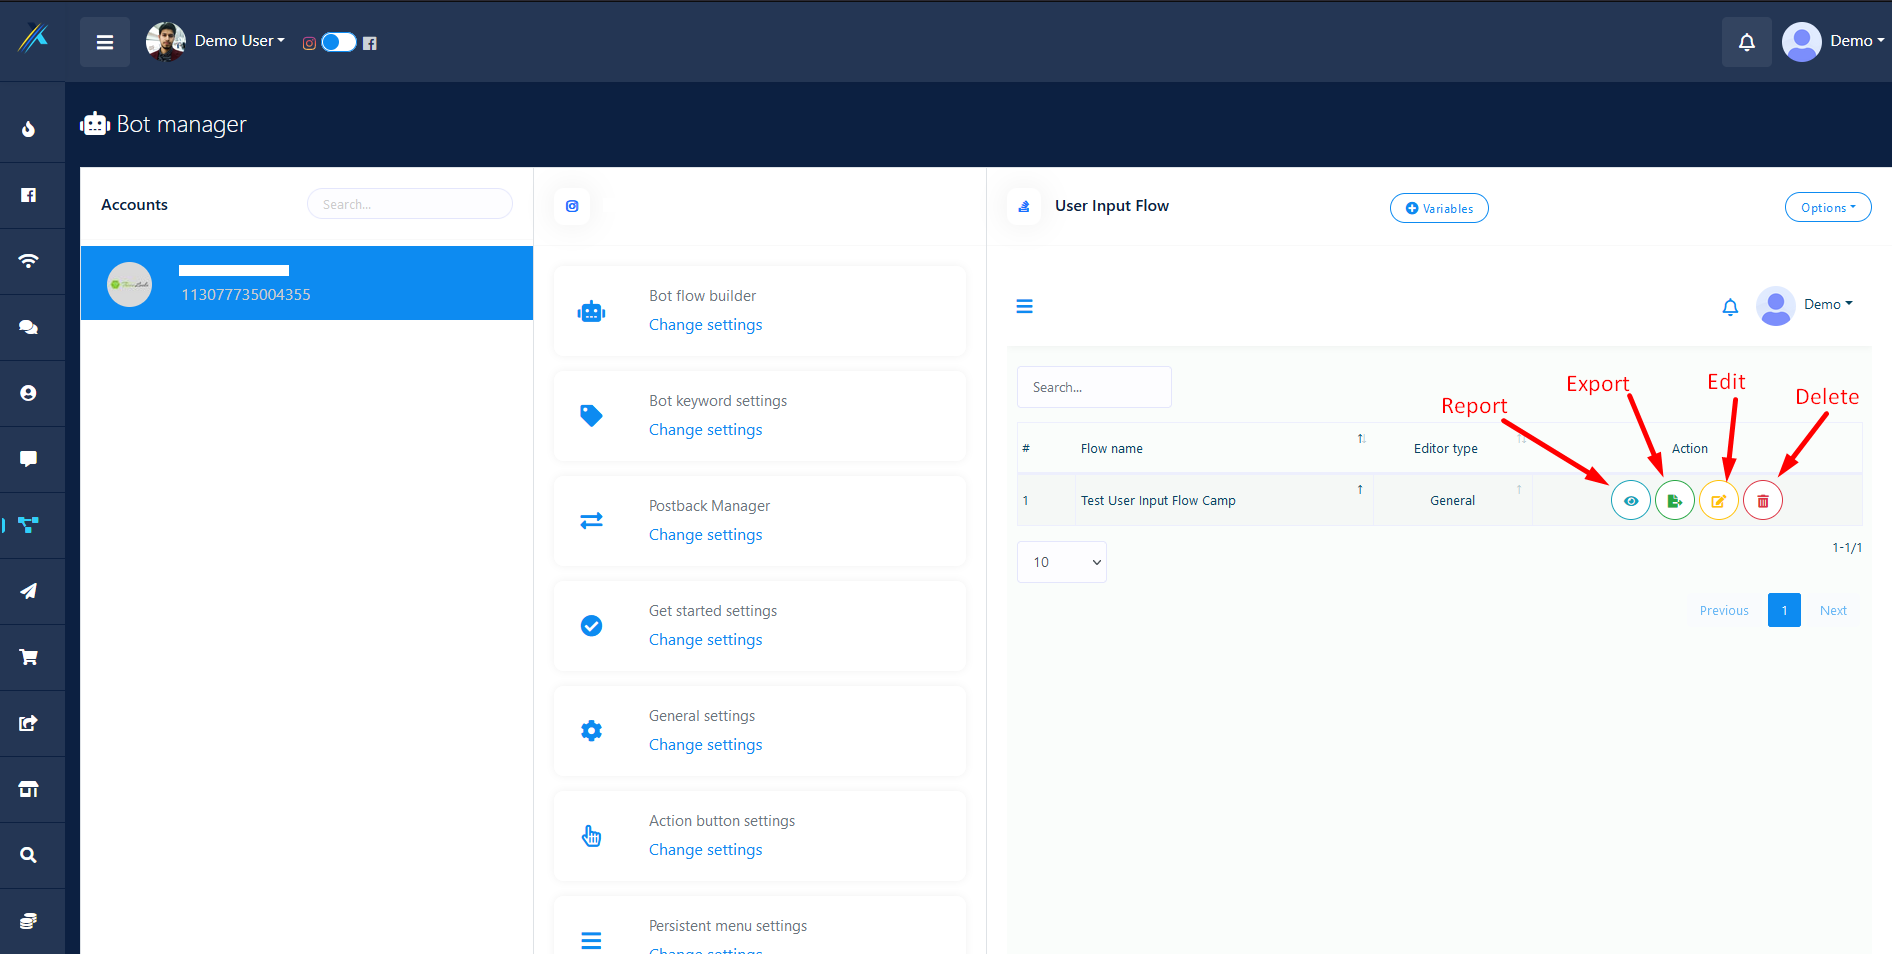Click the Get started checkmark icon
The image size is (1892, 954).
tap(592, 626)
